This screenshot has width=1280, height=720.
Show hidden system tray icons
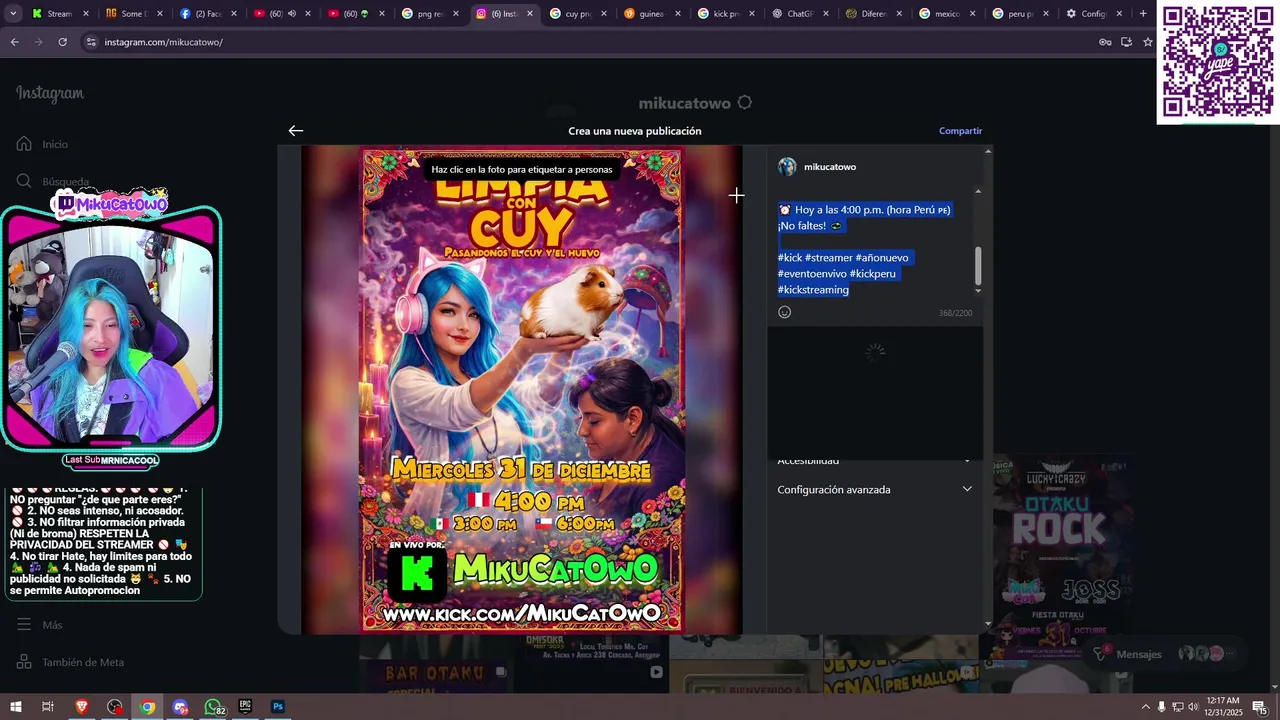click(1145, 707)
